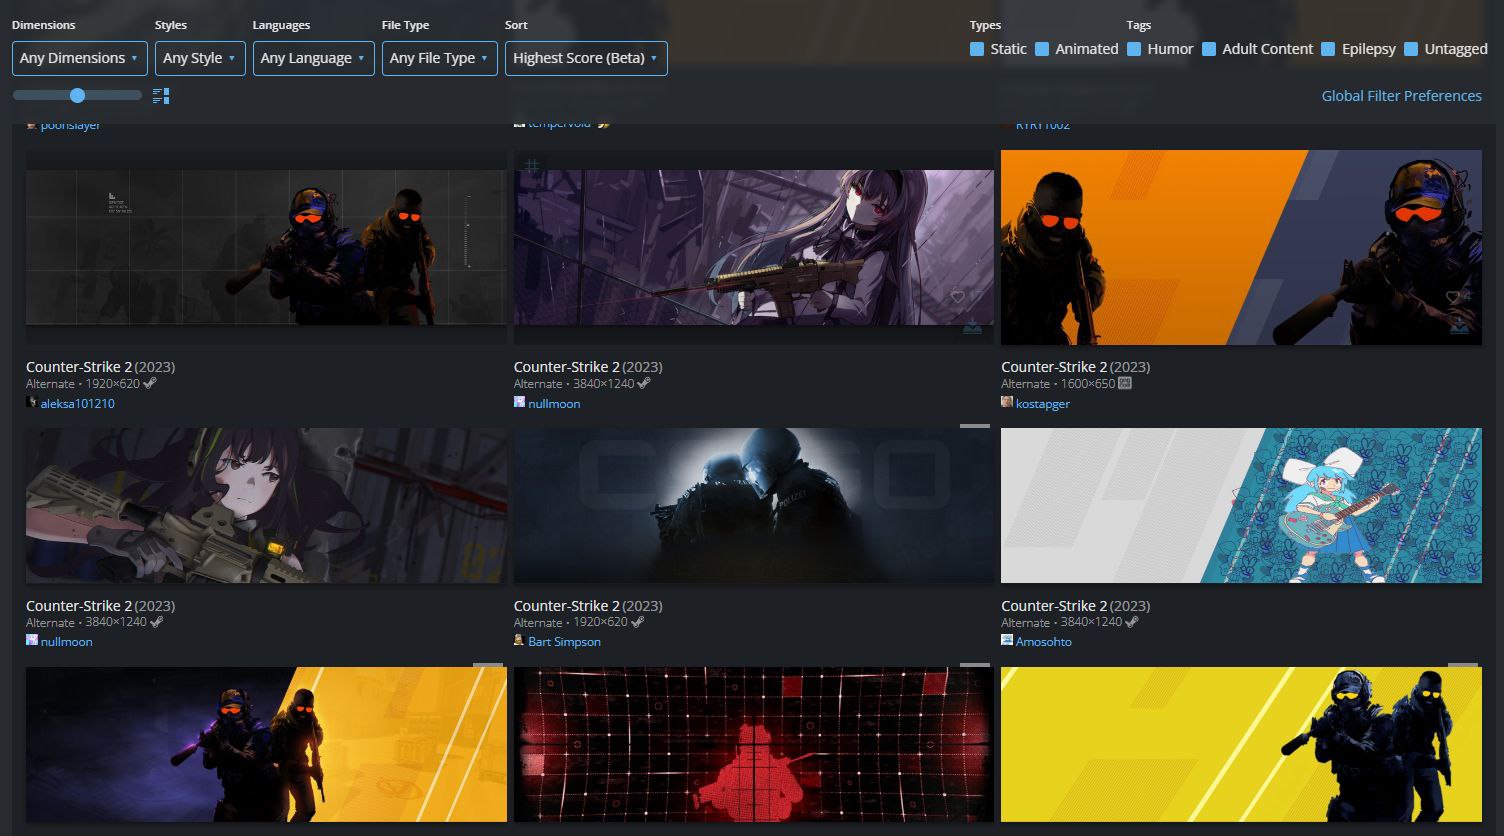Click kostapger's avatar icon
The width and height of the screenshot is (1504, 836).
[x=1007, y=402]
